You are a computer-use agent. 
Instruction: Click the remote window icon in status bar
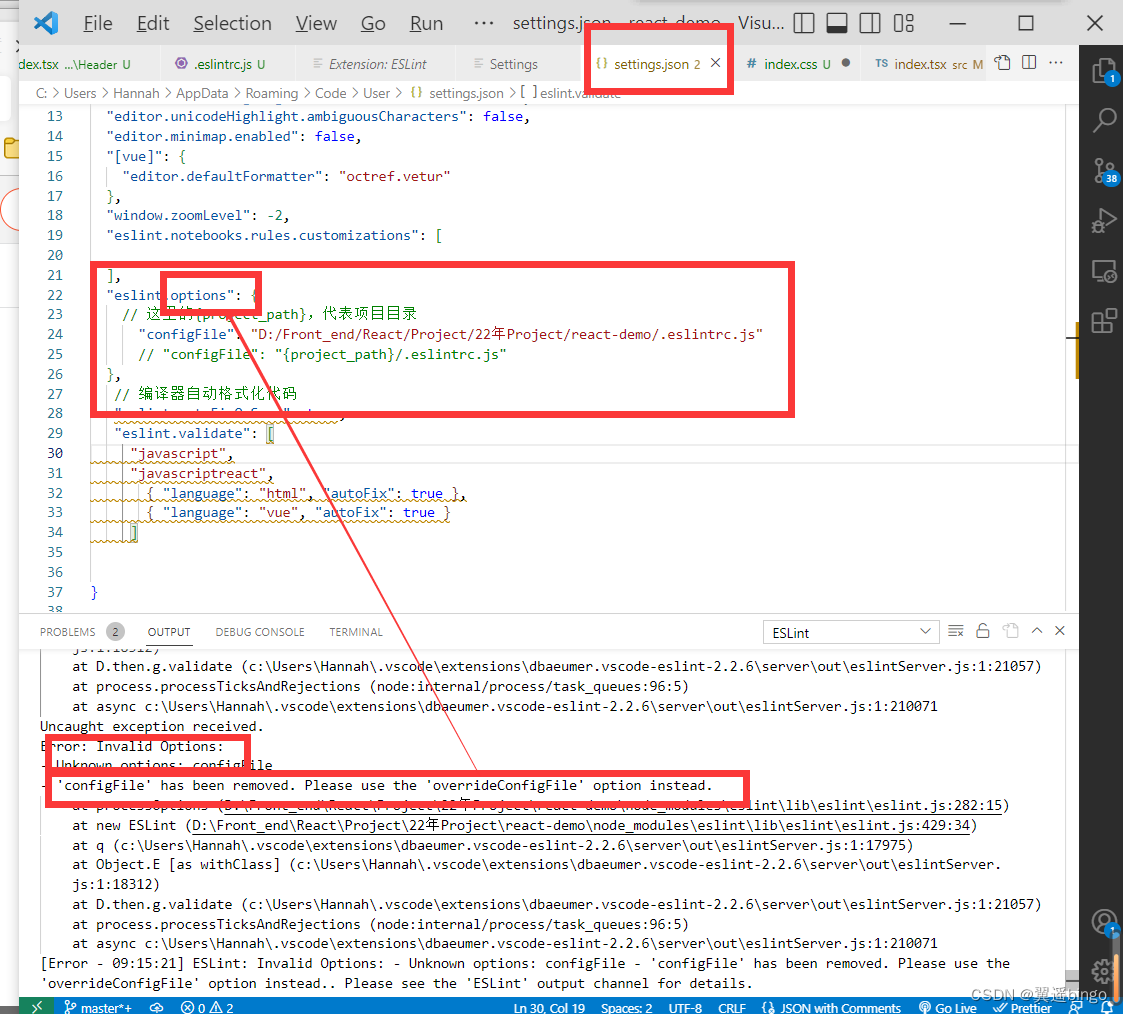click(x=37, y=1006)
